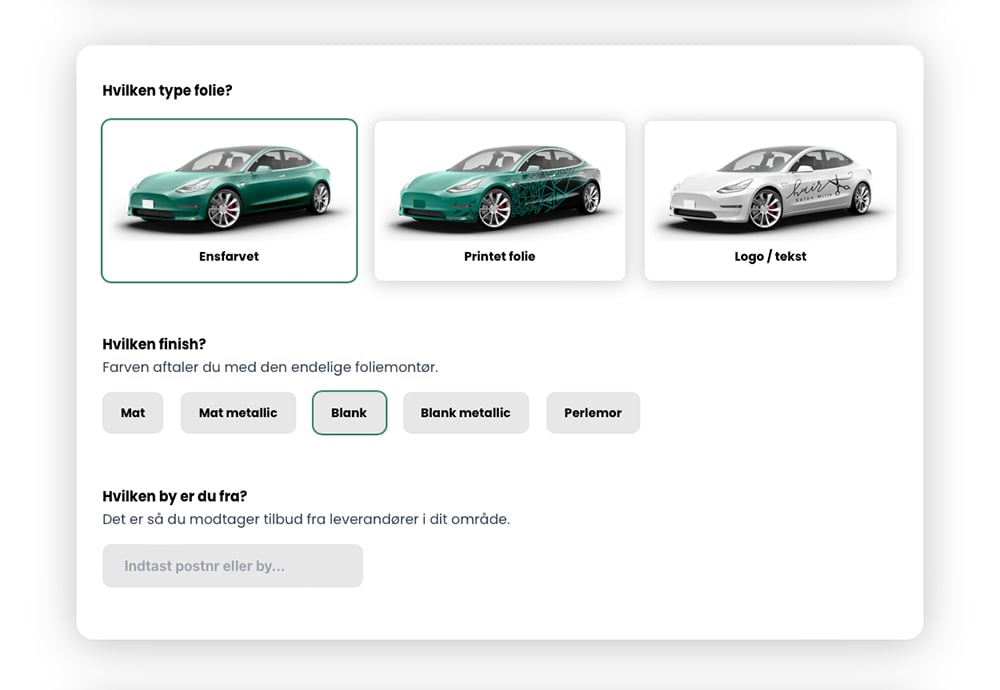Select the Mat finish

pyautogui.click(x=133, y=413)
